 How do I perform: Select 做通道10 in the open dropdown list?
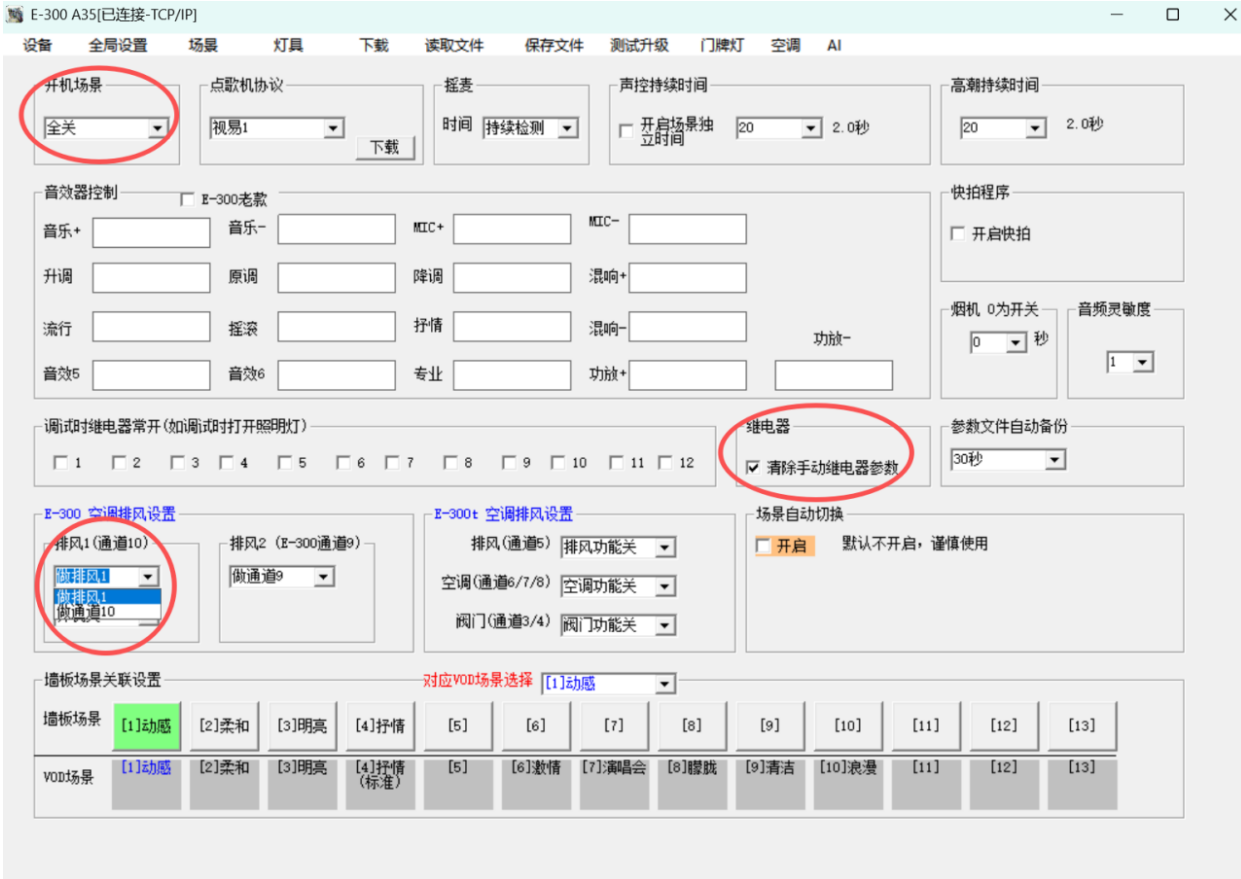coord(107,611)
